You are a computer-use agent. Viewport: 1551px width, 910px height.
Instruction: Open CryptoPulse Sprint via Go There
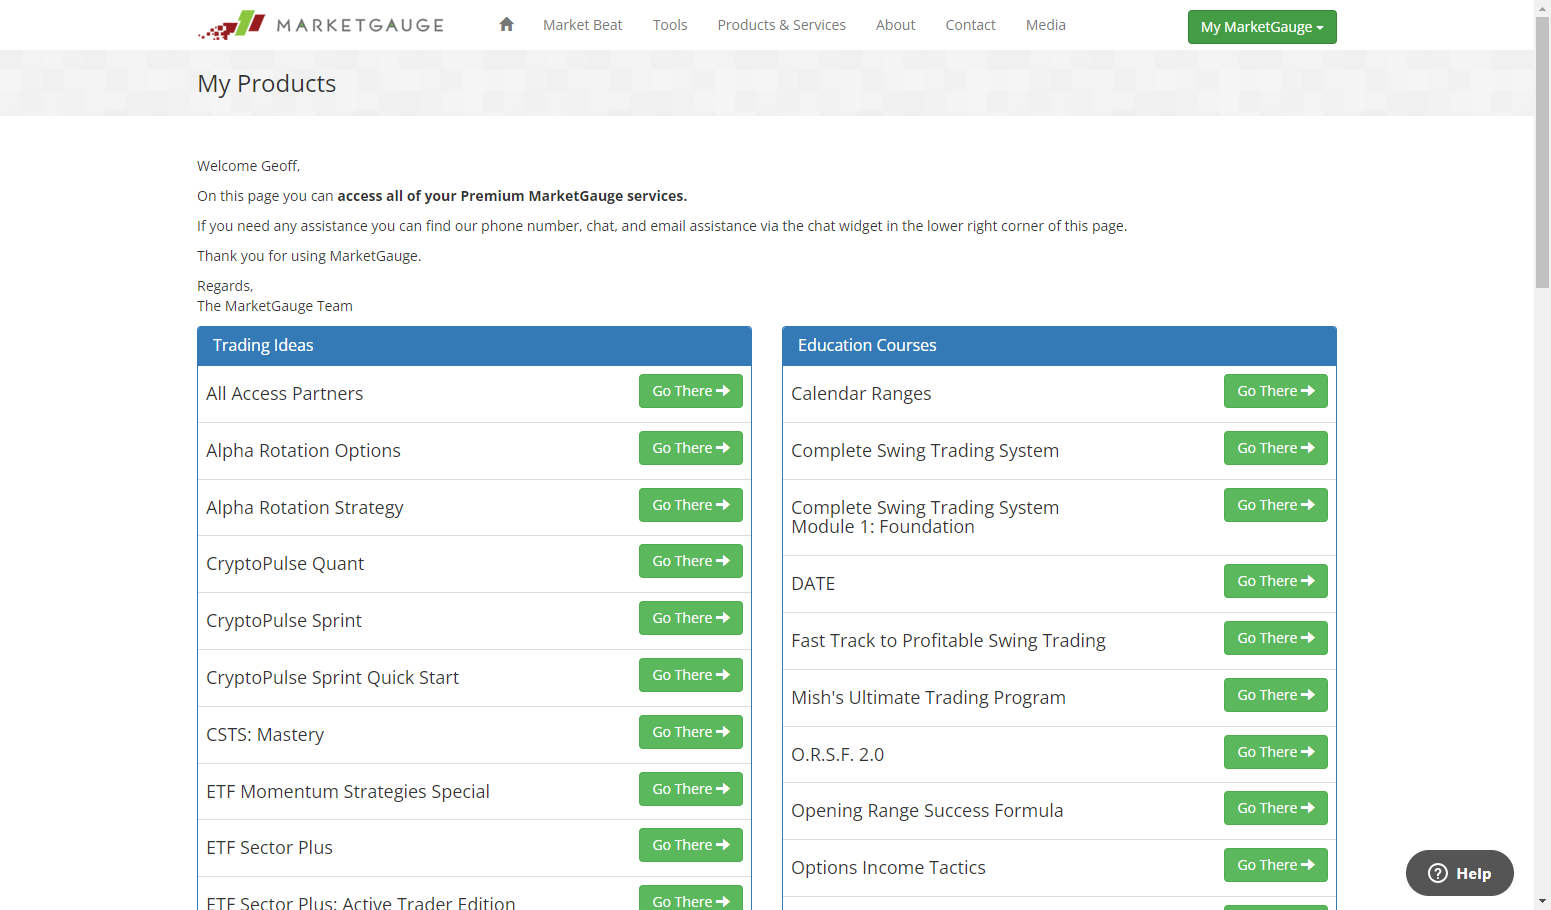691,618
